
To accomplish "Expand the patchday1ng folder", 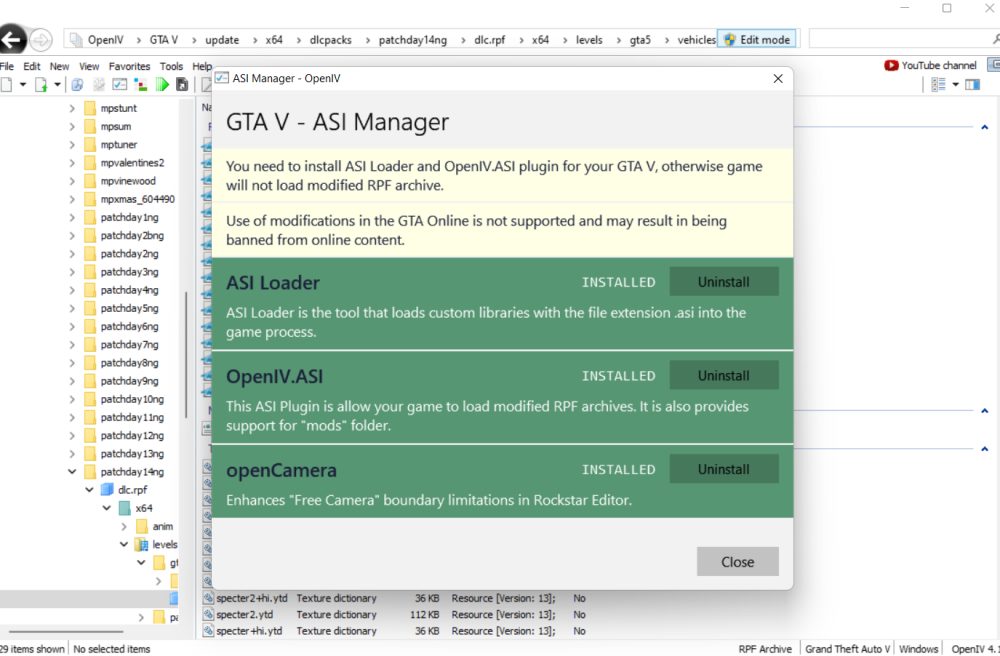I will [72, 217].
